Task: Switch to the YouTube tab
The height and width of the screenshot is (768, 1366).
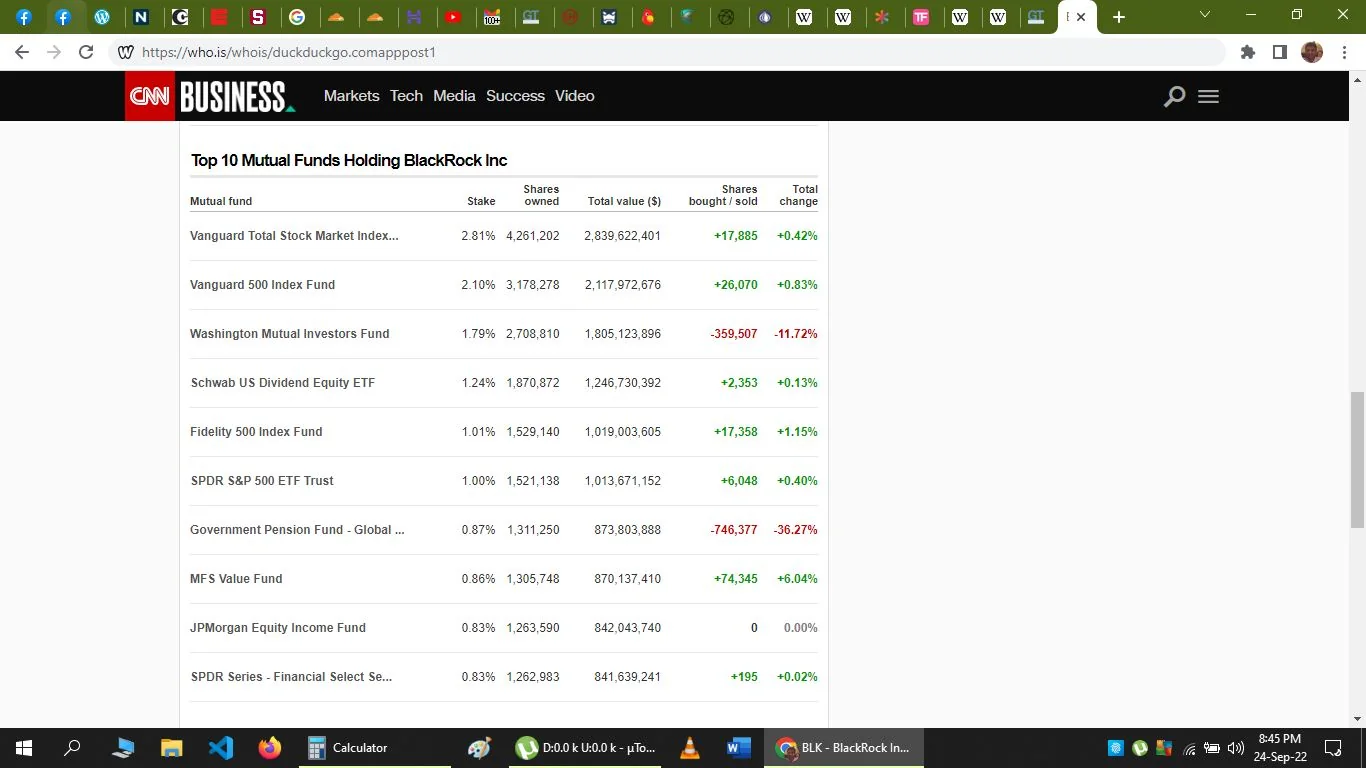Action: pyautogui.click(x=453, y=17)
